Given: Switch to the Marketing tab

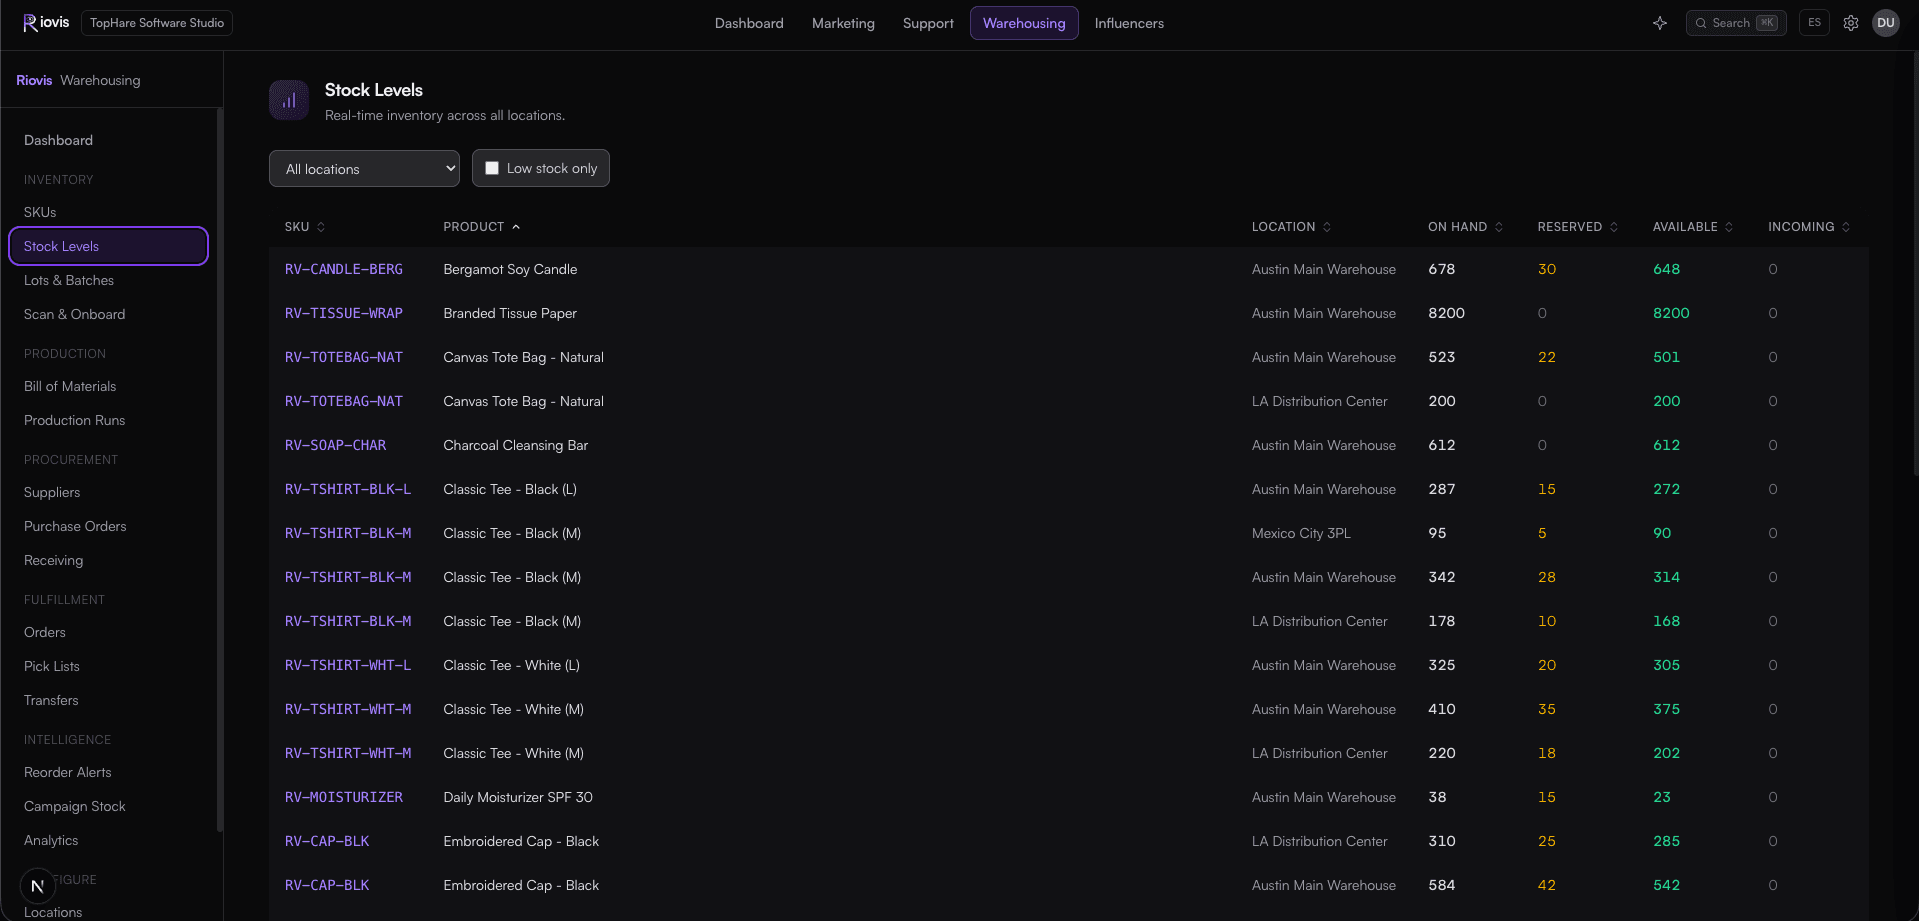Looking at the screenshot, I should click(843, 23).
